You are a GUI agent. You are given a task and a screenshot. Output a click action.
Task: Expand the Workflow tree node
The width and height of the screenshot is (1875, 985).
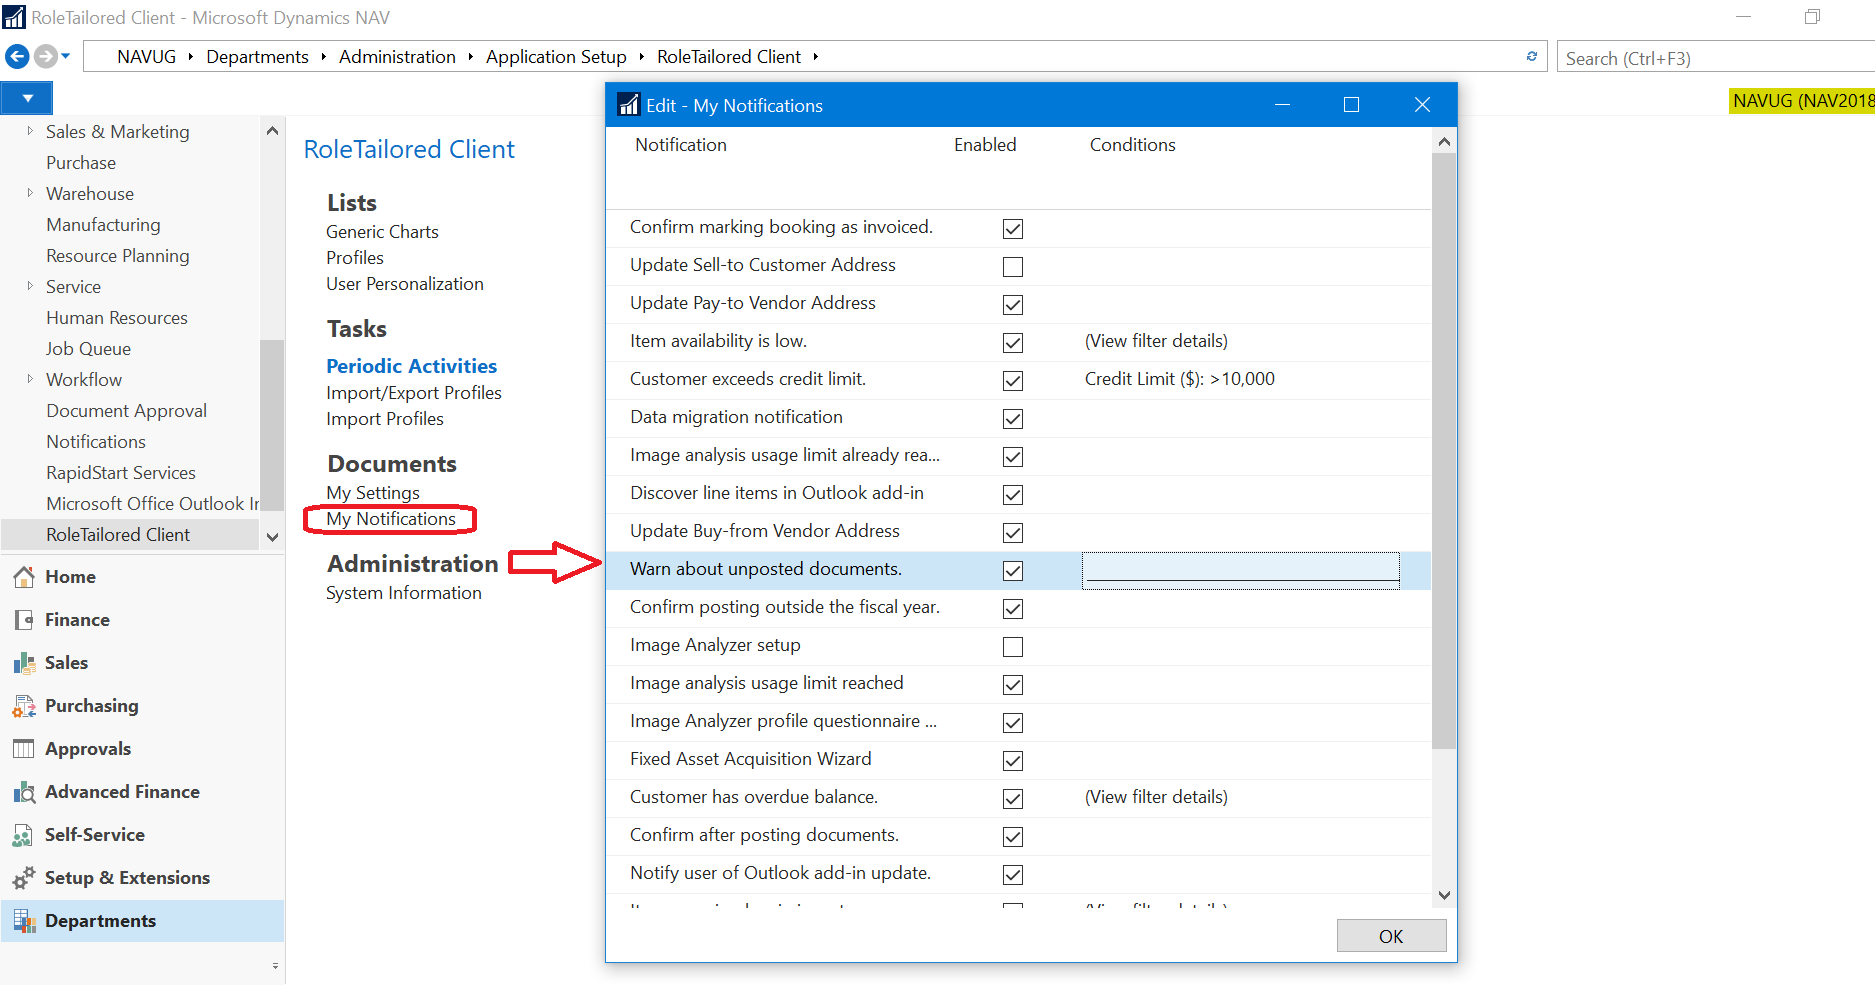30,379
